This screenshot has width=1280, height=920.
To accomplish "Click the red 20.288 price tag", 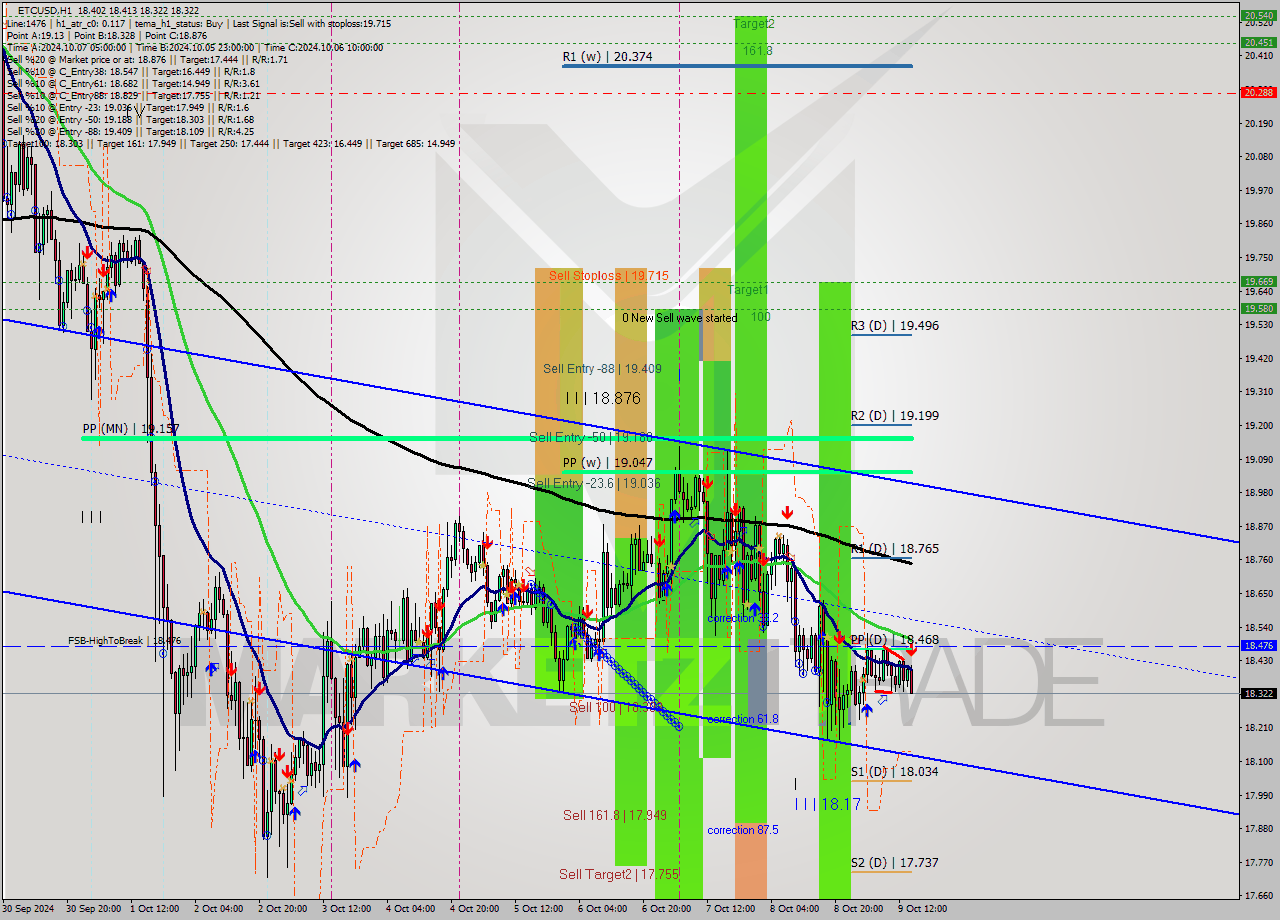I will point(1258,92).
